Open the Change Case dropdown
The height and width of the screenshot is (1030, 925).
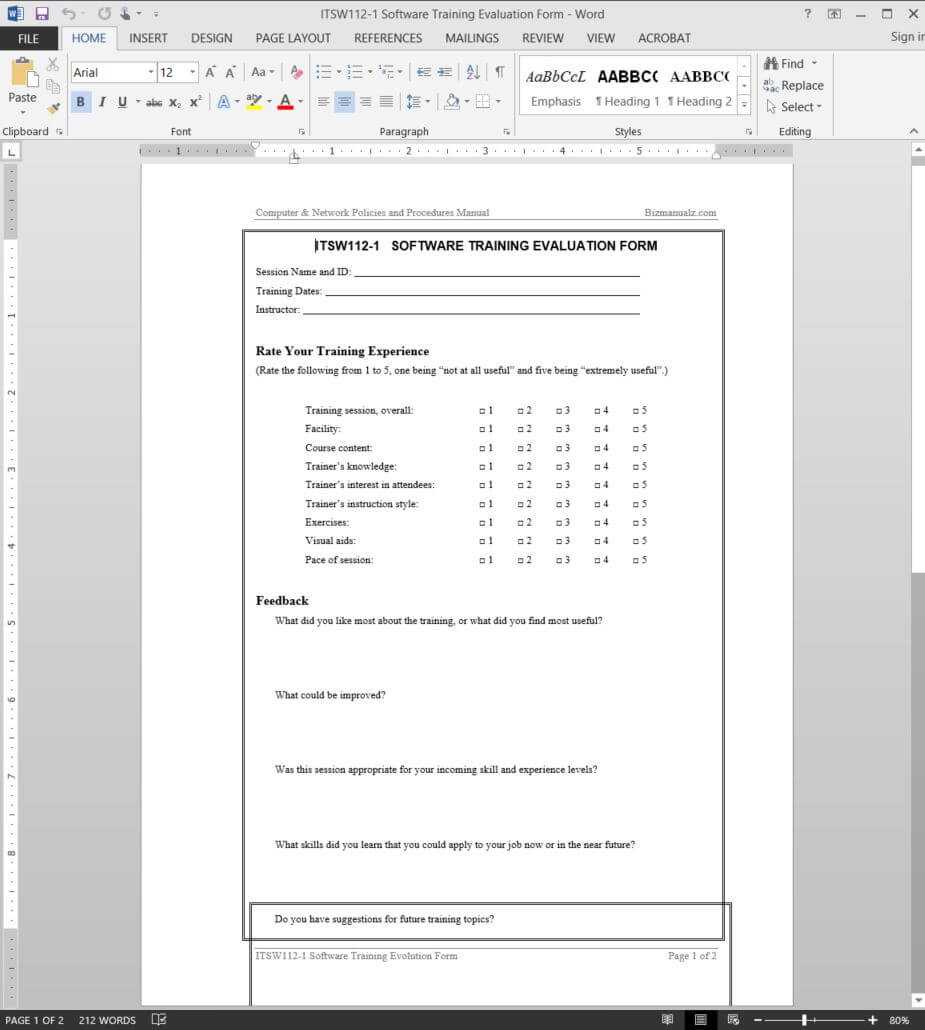[263, 72]
